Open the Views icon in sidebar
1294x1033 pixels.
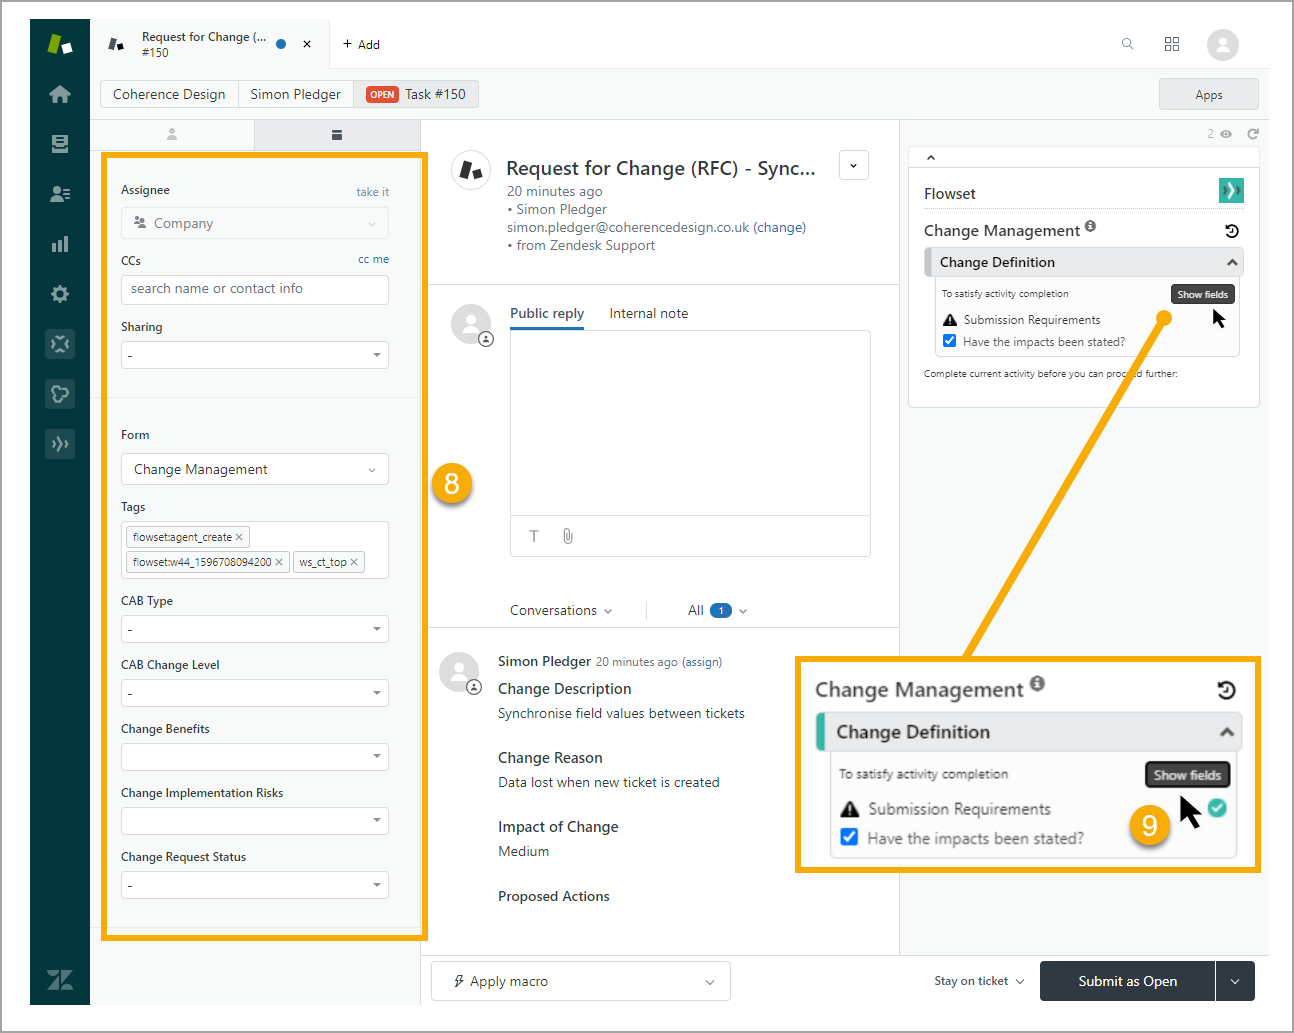click(60, 144)
